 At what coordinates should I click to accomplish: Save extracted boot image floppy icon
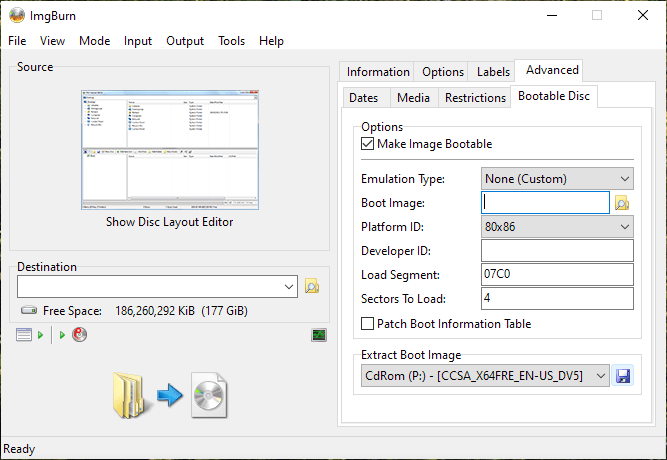coord(623,375)
